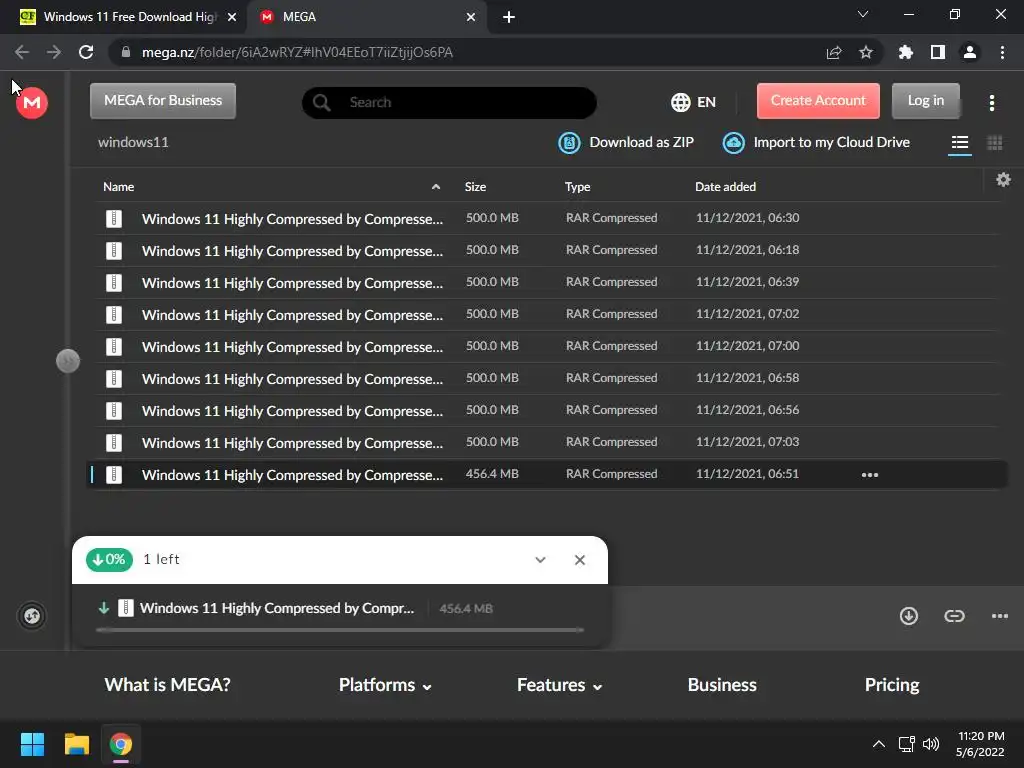
Task: Open the Pricing footer link
Action: pyautogui.click(x=891, y=685)
